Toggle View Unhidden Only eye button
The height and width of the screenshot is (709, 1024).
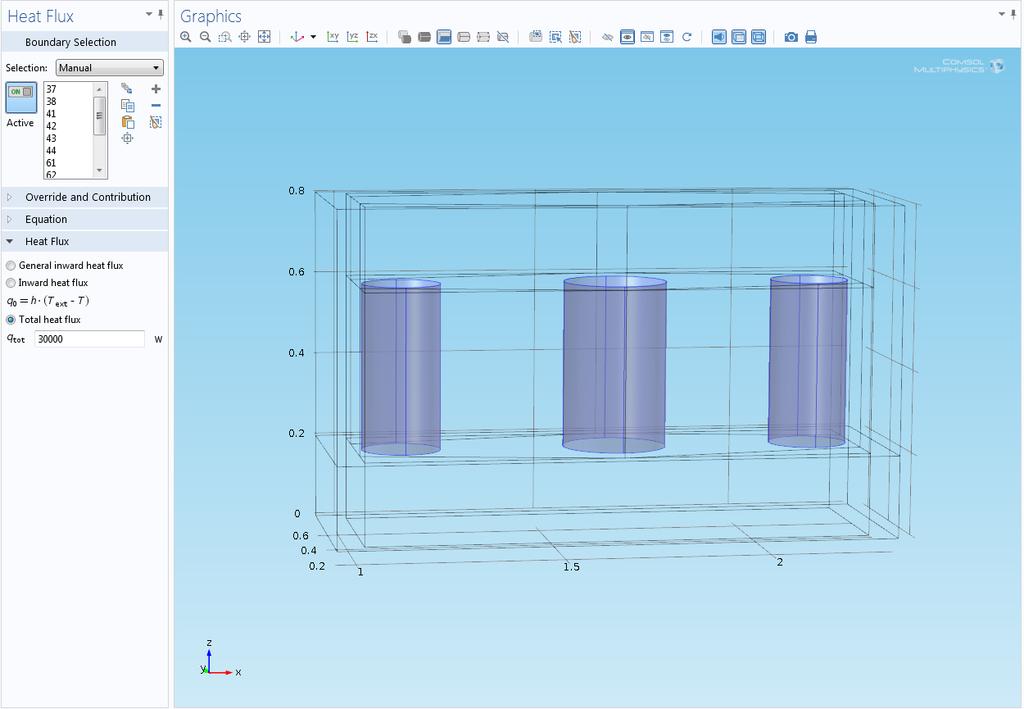pos(627,37)
